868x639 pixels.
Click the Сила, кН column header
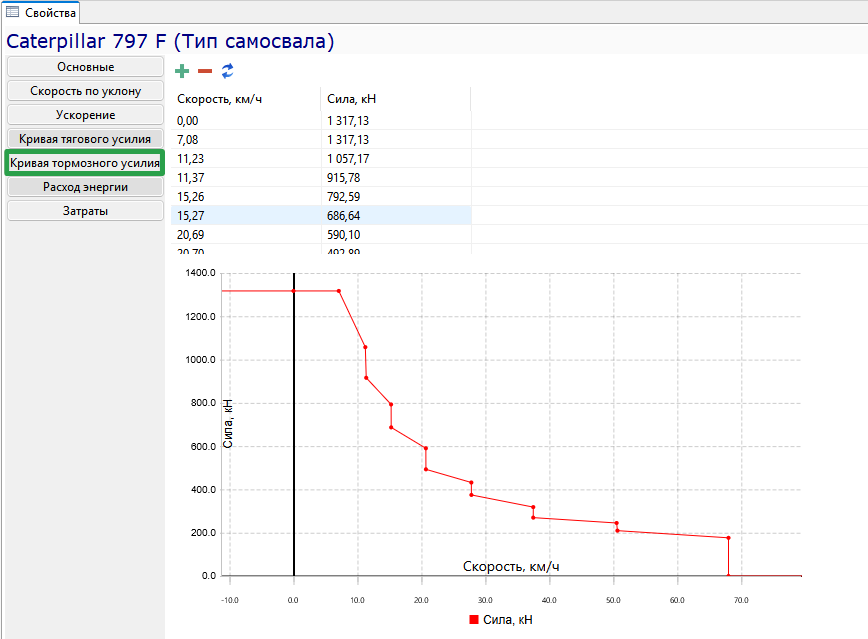coord(395,99)
